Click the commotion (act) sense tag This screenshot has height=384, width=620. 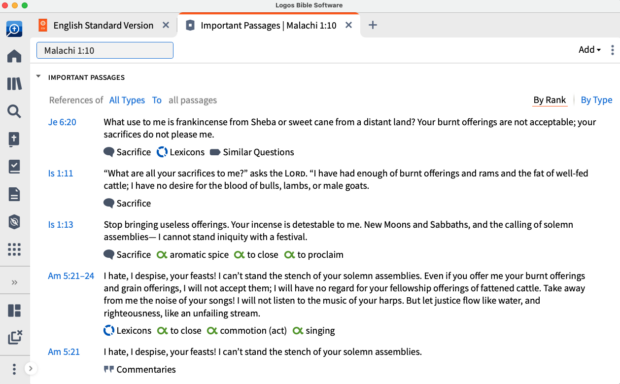(247, 331)
